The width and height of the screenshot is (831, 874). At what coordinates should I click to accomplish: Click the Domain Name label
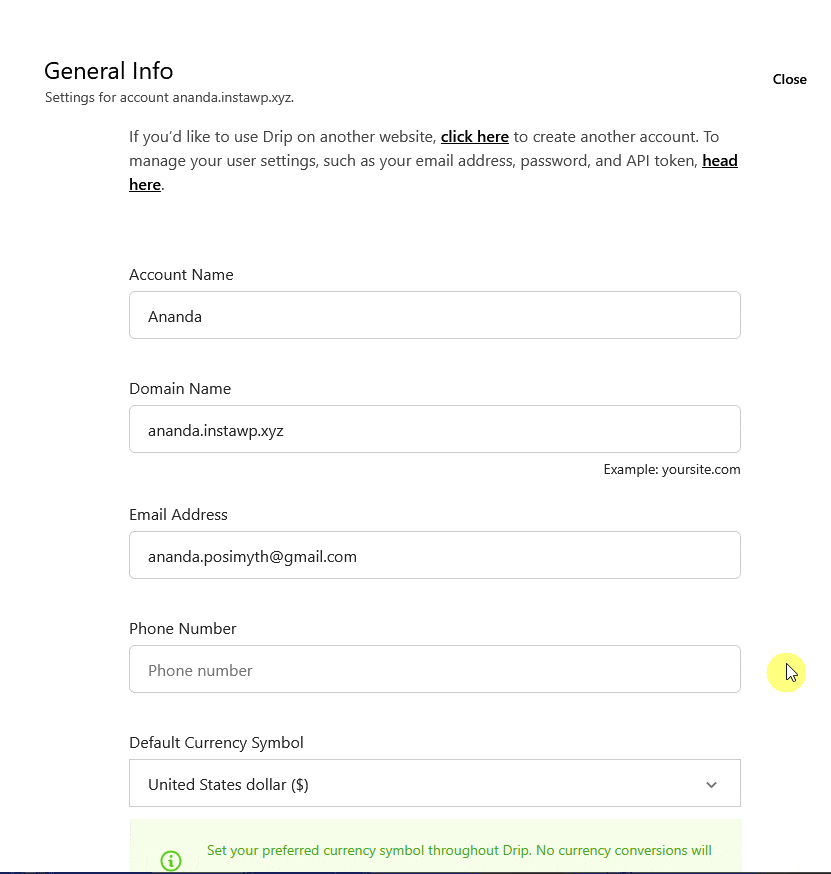(x=180, y=389)
